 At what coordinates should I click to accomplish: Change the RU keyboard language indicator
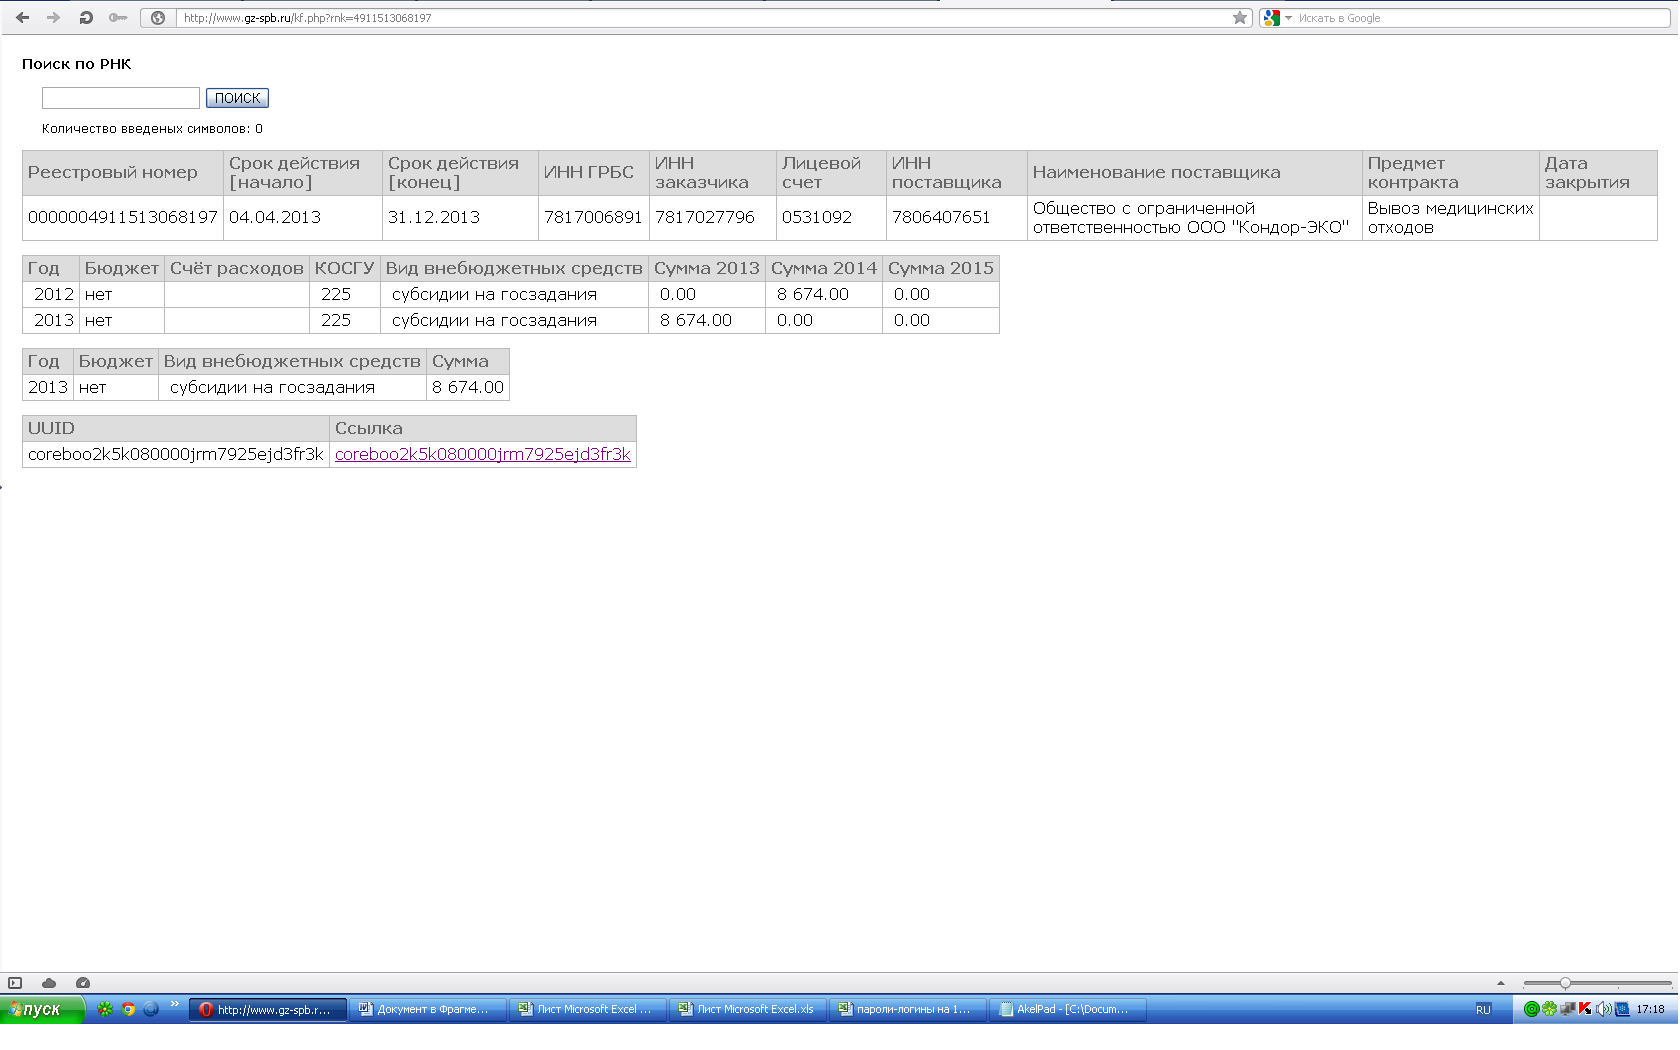tap(1483, 1009)
